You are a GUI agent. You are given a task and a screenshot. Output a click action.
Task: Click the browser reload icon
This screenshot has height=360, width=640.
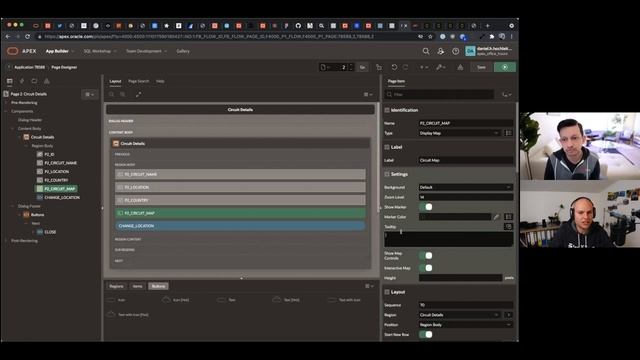point(27,37)
